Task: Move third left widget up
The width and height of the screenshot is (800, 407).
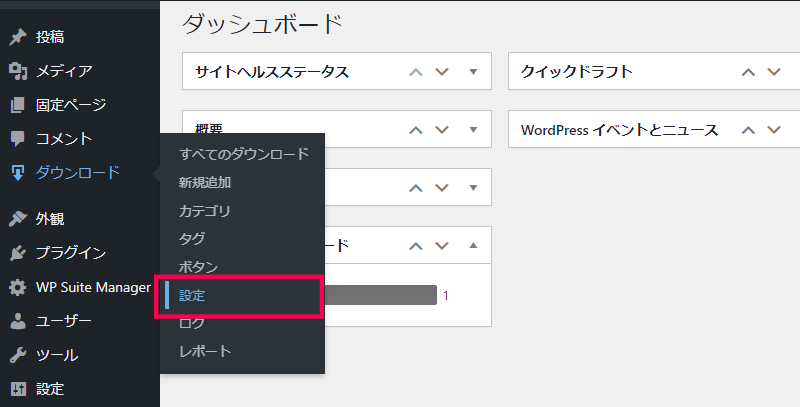Action: pos(416,188)
